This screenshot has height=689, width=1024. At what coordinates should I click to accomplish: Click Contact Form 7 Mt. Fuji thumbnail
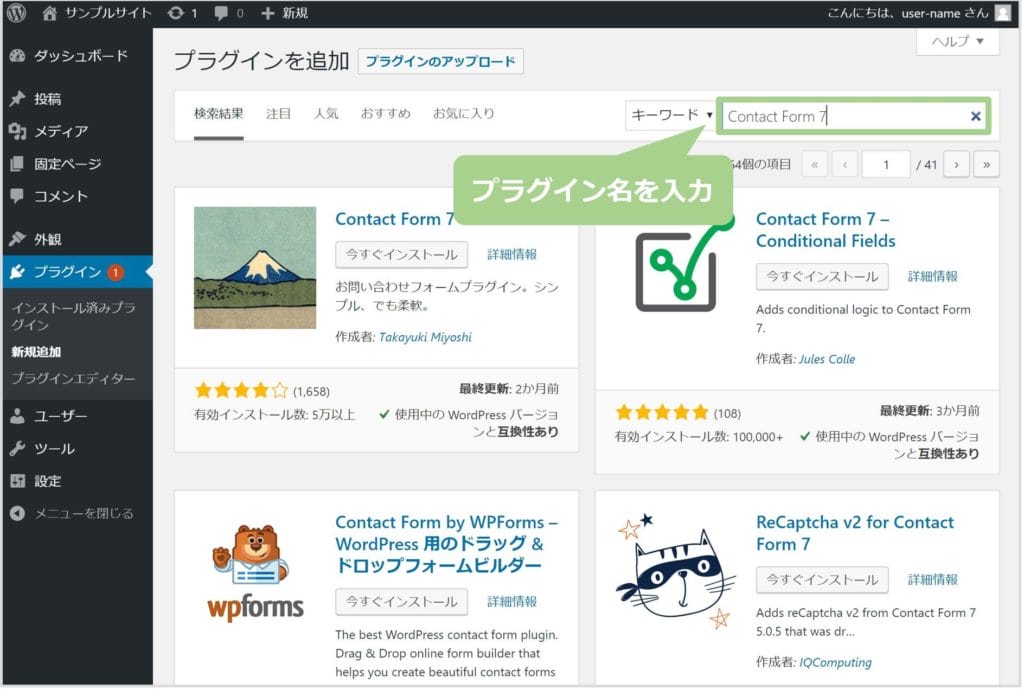pos(255,268)
